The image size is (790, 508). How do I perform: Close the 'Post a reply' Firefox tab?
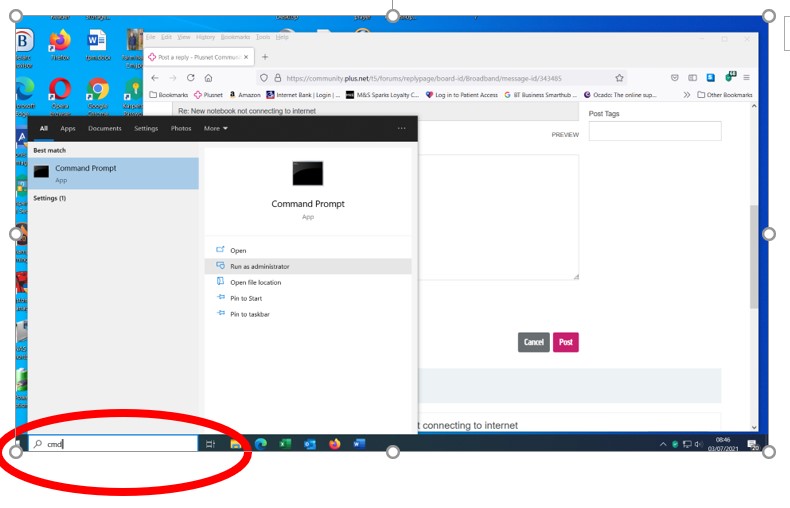point(246,57)
